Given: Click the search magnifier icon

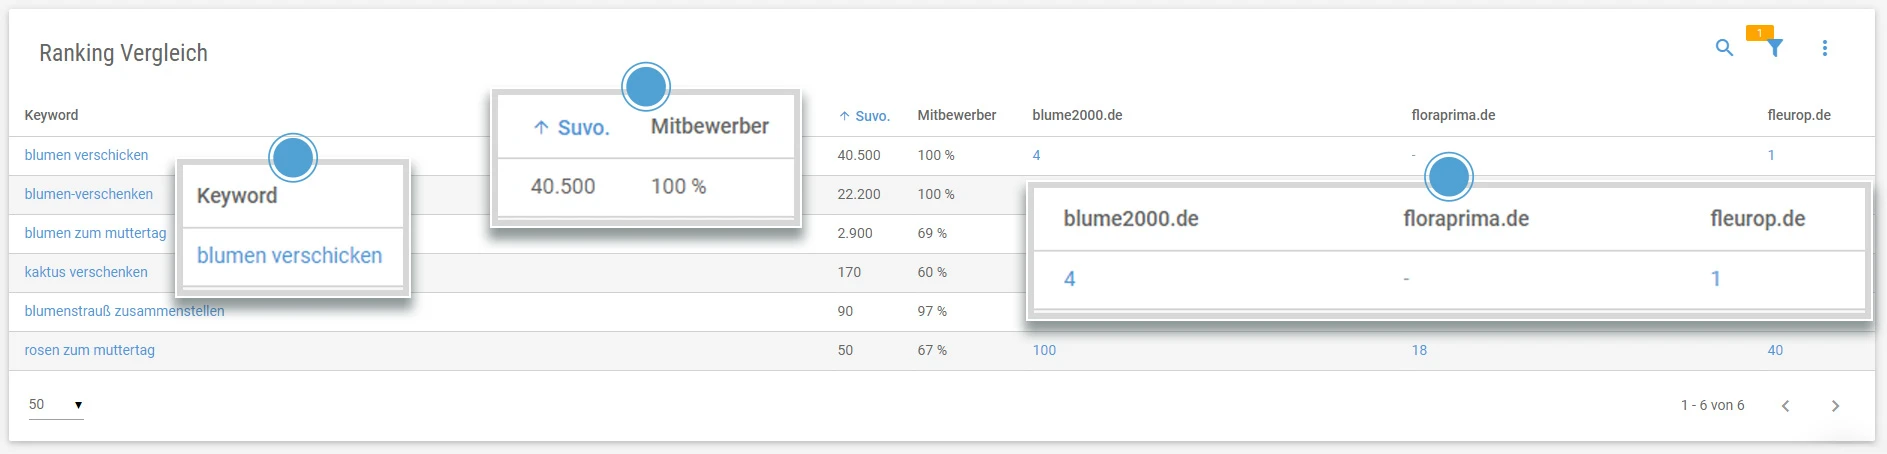Looking at the screenshot, I should pyautogui.click(x=1724, y=48).
